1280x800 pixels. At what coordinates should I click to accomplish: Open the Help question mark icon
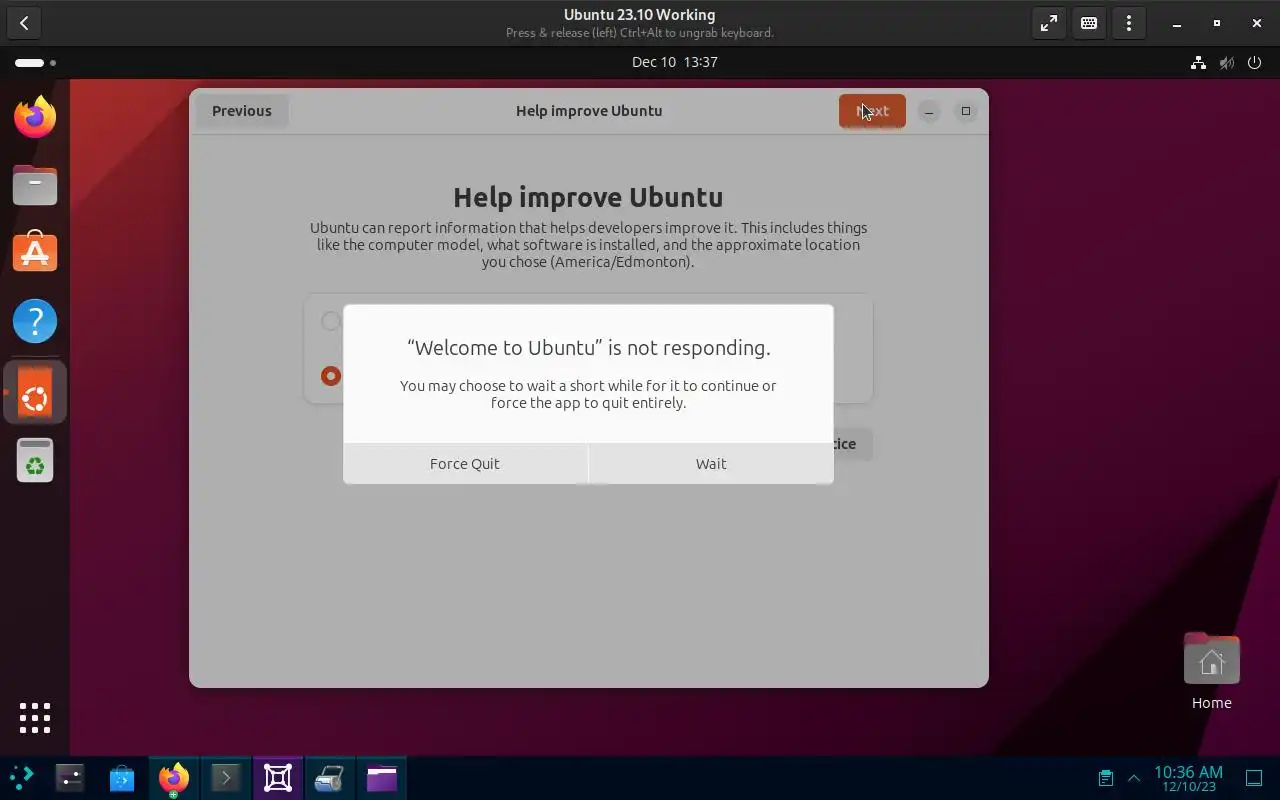[35, 321]
